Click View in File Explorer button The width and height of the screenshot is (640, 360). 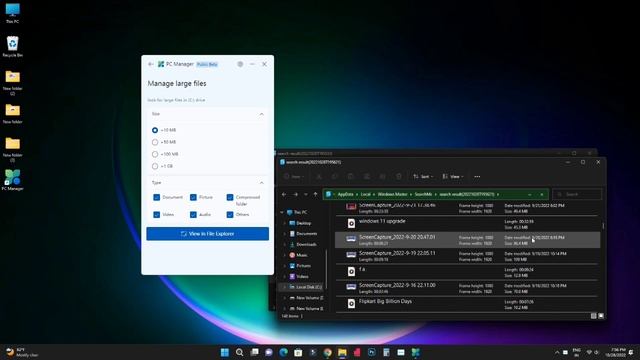click(x=207, y=234)
